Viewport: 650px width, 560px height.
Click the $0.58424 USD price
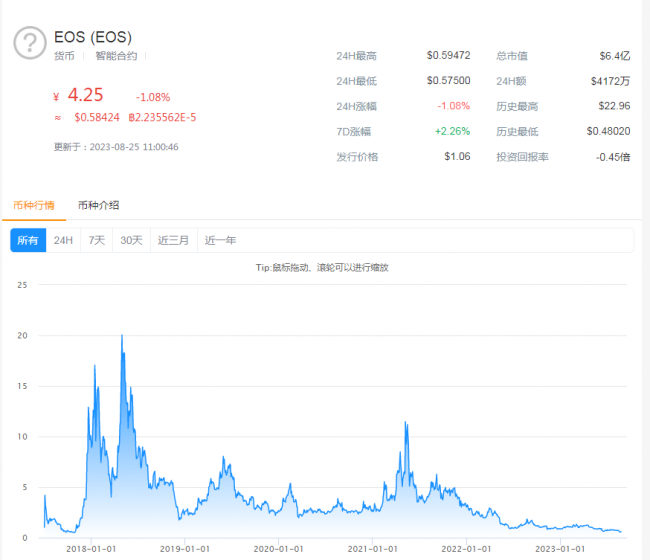97,117
